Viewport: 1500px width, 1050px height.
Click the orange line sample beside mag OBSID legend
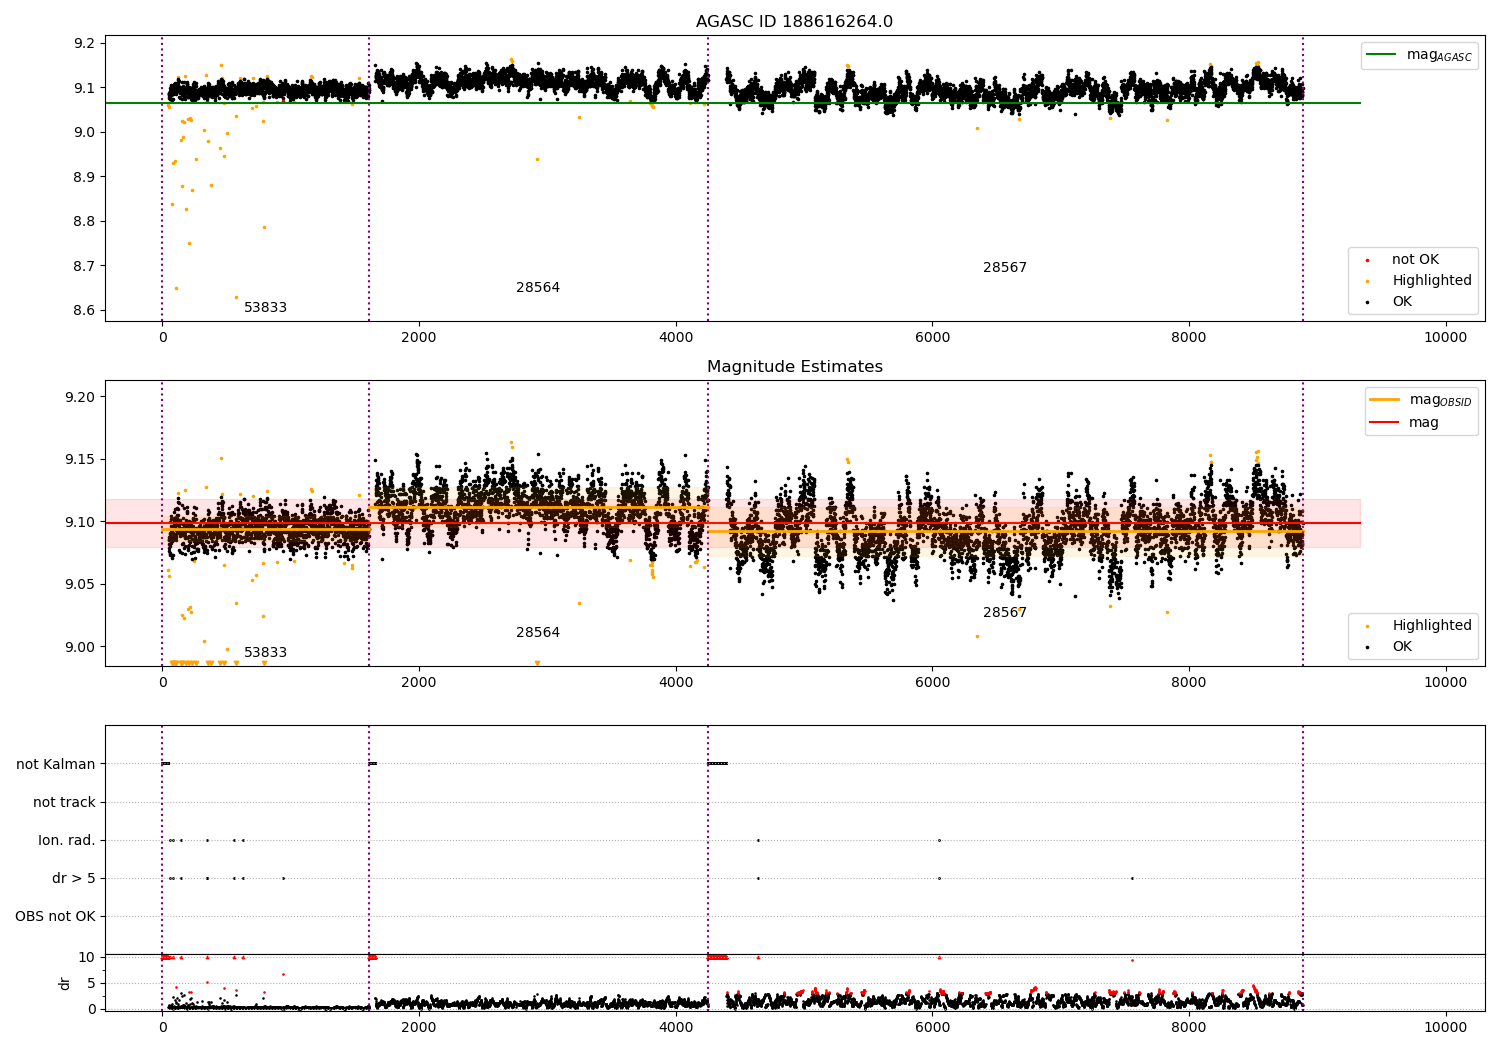(1385, 399)
